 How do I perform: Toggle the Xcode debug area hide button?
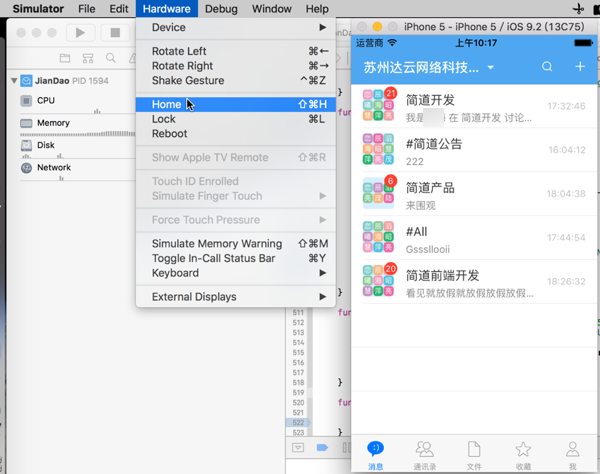[298, 448]
